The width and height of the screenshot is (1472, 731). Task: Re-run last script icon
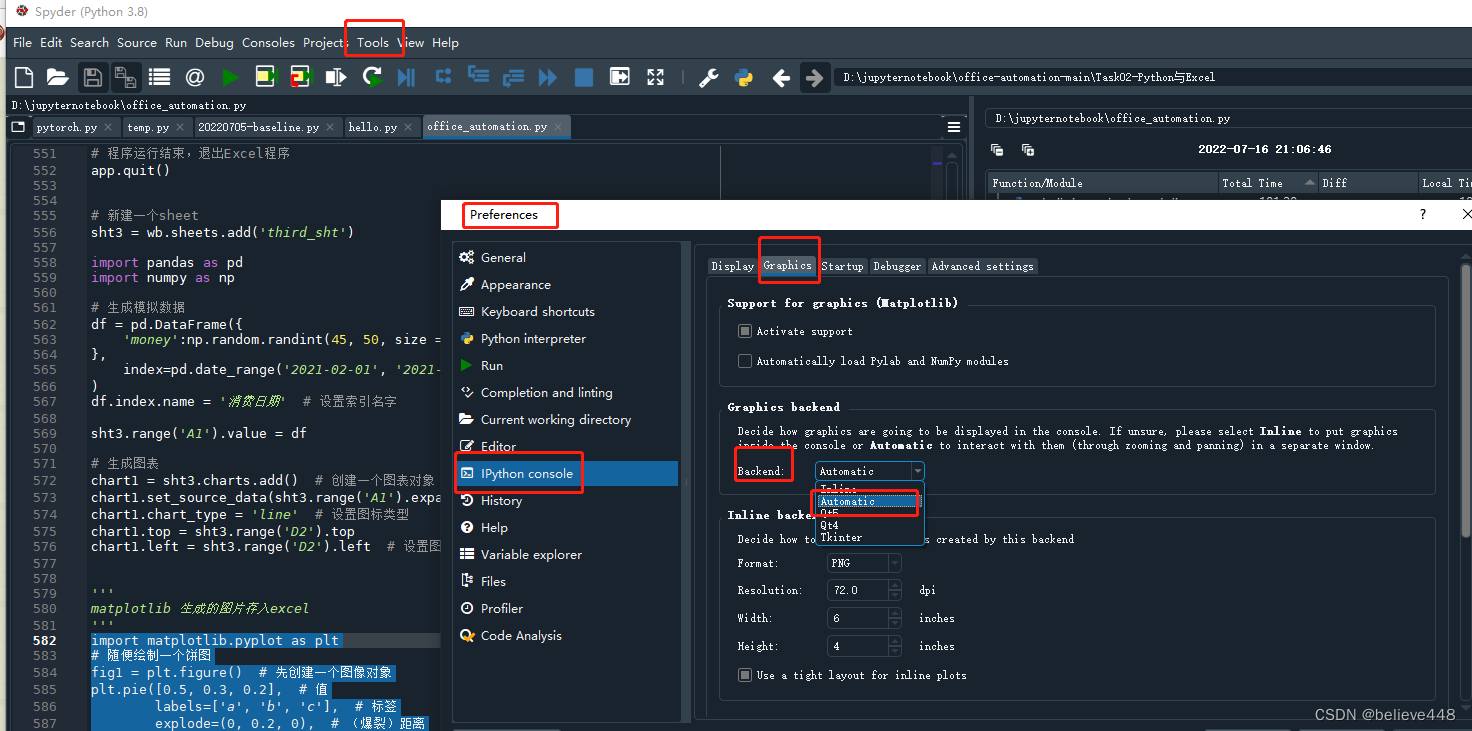pyautogui.click(x=372, y=77)
